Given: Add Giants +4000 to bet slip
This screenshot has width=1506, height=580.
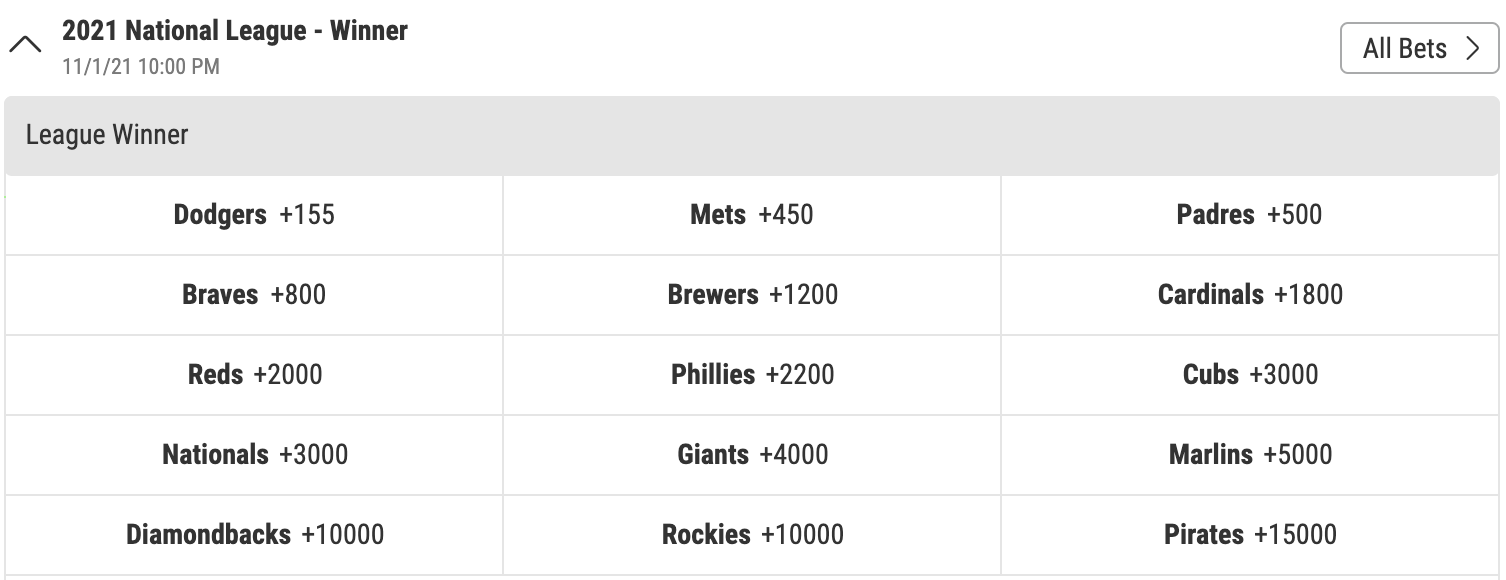Looking at the screenshot, I should pos(752,455).
